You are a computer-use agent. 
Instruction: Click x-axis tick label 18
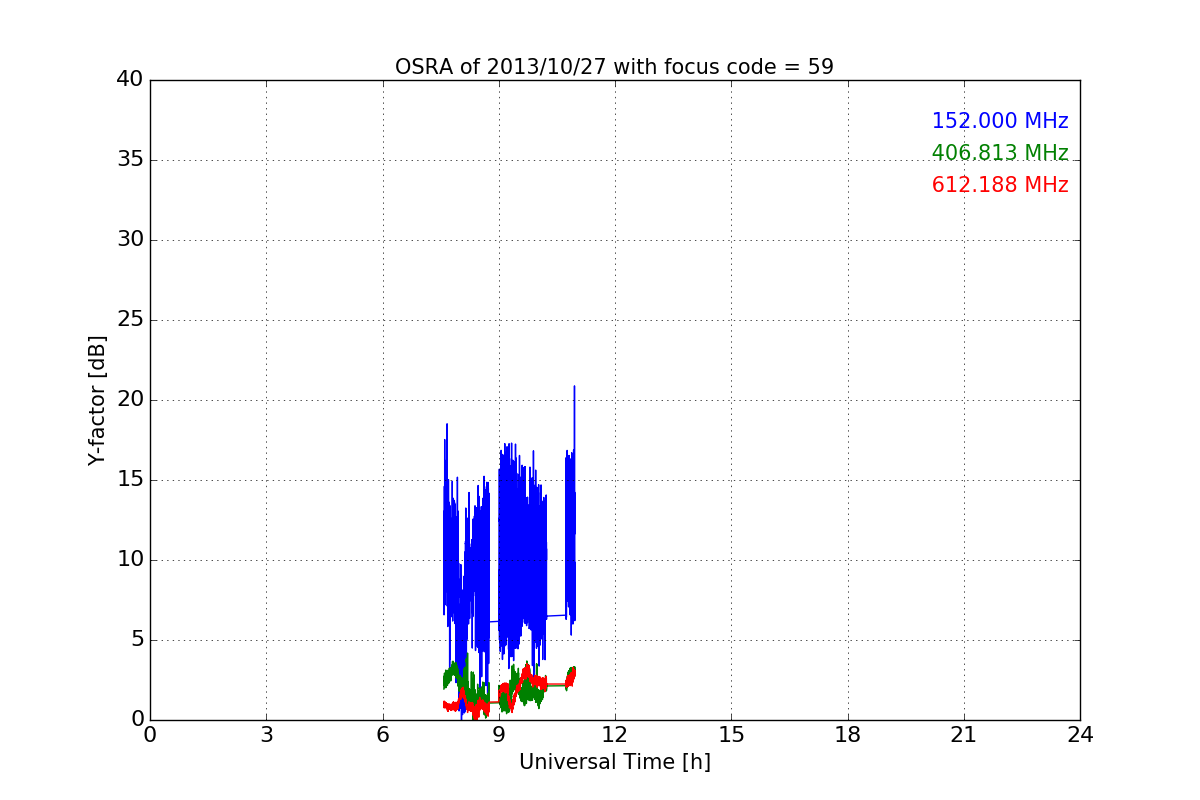(848, 735)
